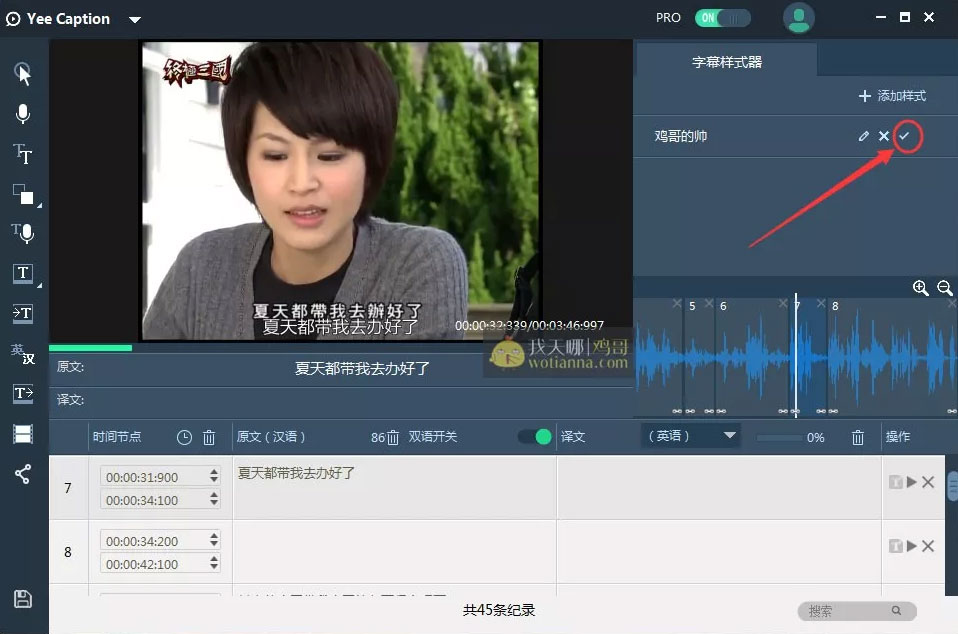Viewport: 958px width, 634px height.
Task: Click trash icon beside 86 in 原文 column
Action: [393, 437]
